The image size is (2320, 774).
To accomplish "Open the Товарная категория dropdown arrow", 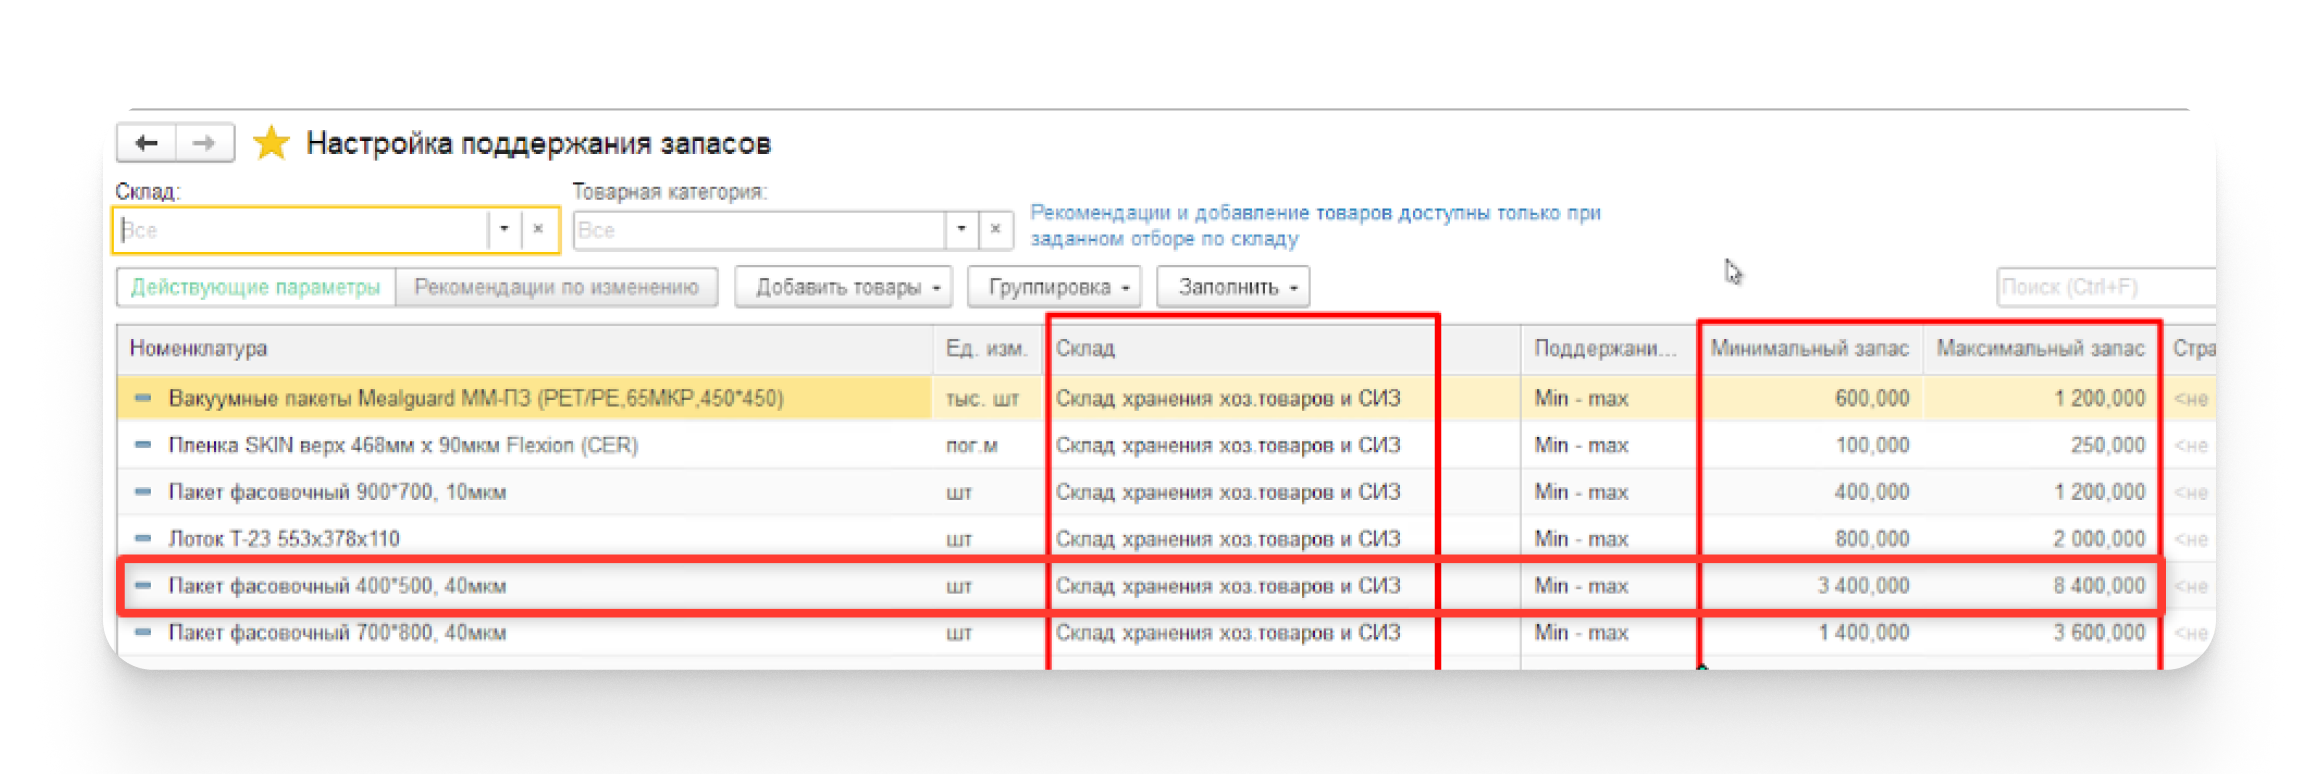I will point(961,229).
